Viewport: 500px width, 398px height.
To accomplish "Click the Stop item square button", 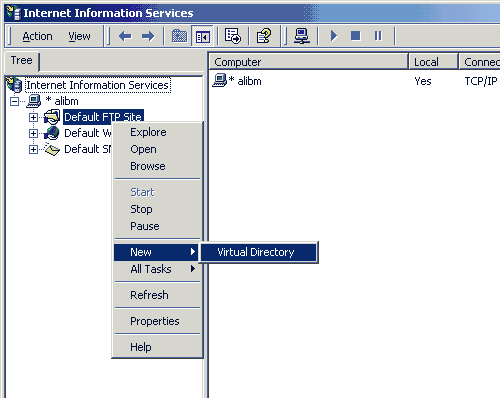I will 356,35.
